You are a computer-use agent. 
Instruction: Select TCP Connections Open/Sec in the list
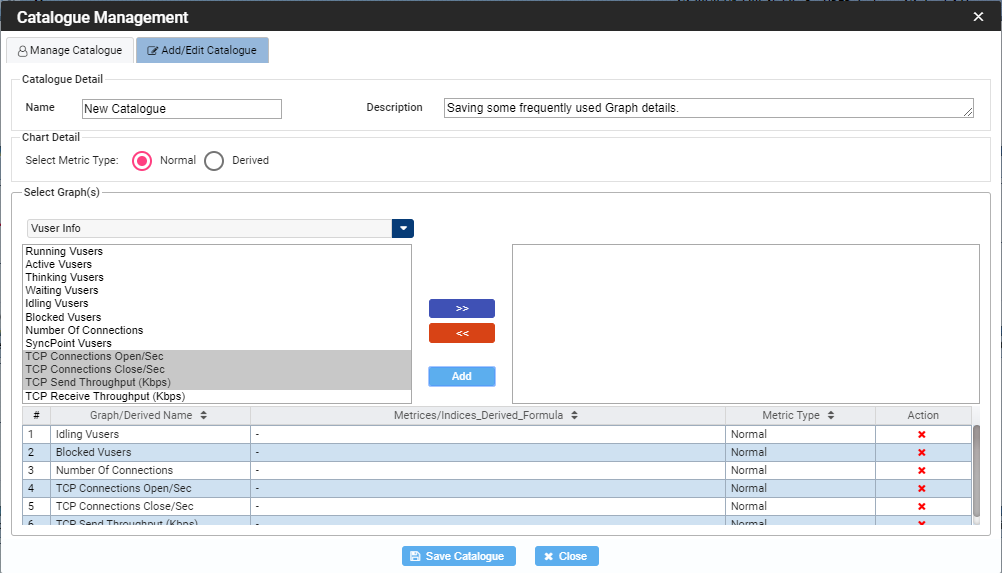pos(217,356)
